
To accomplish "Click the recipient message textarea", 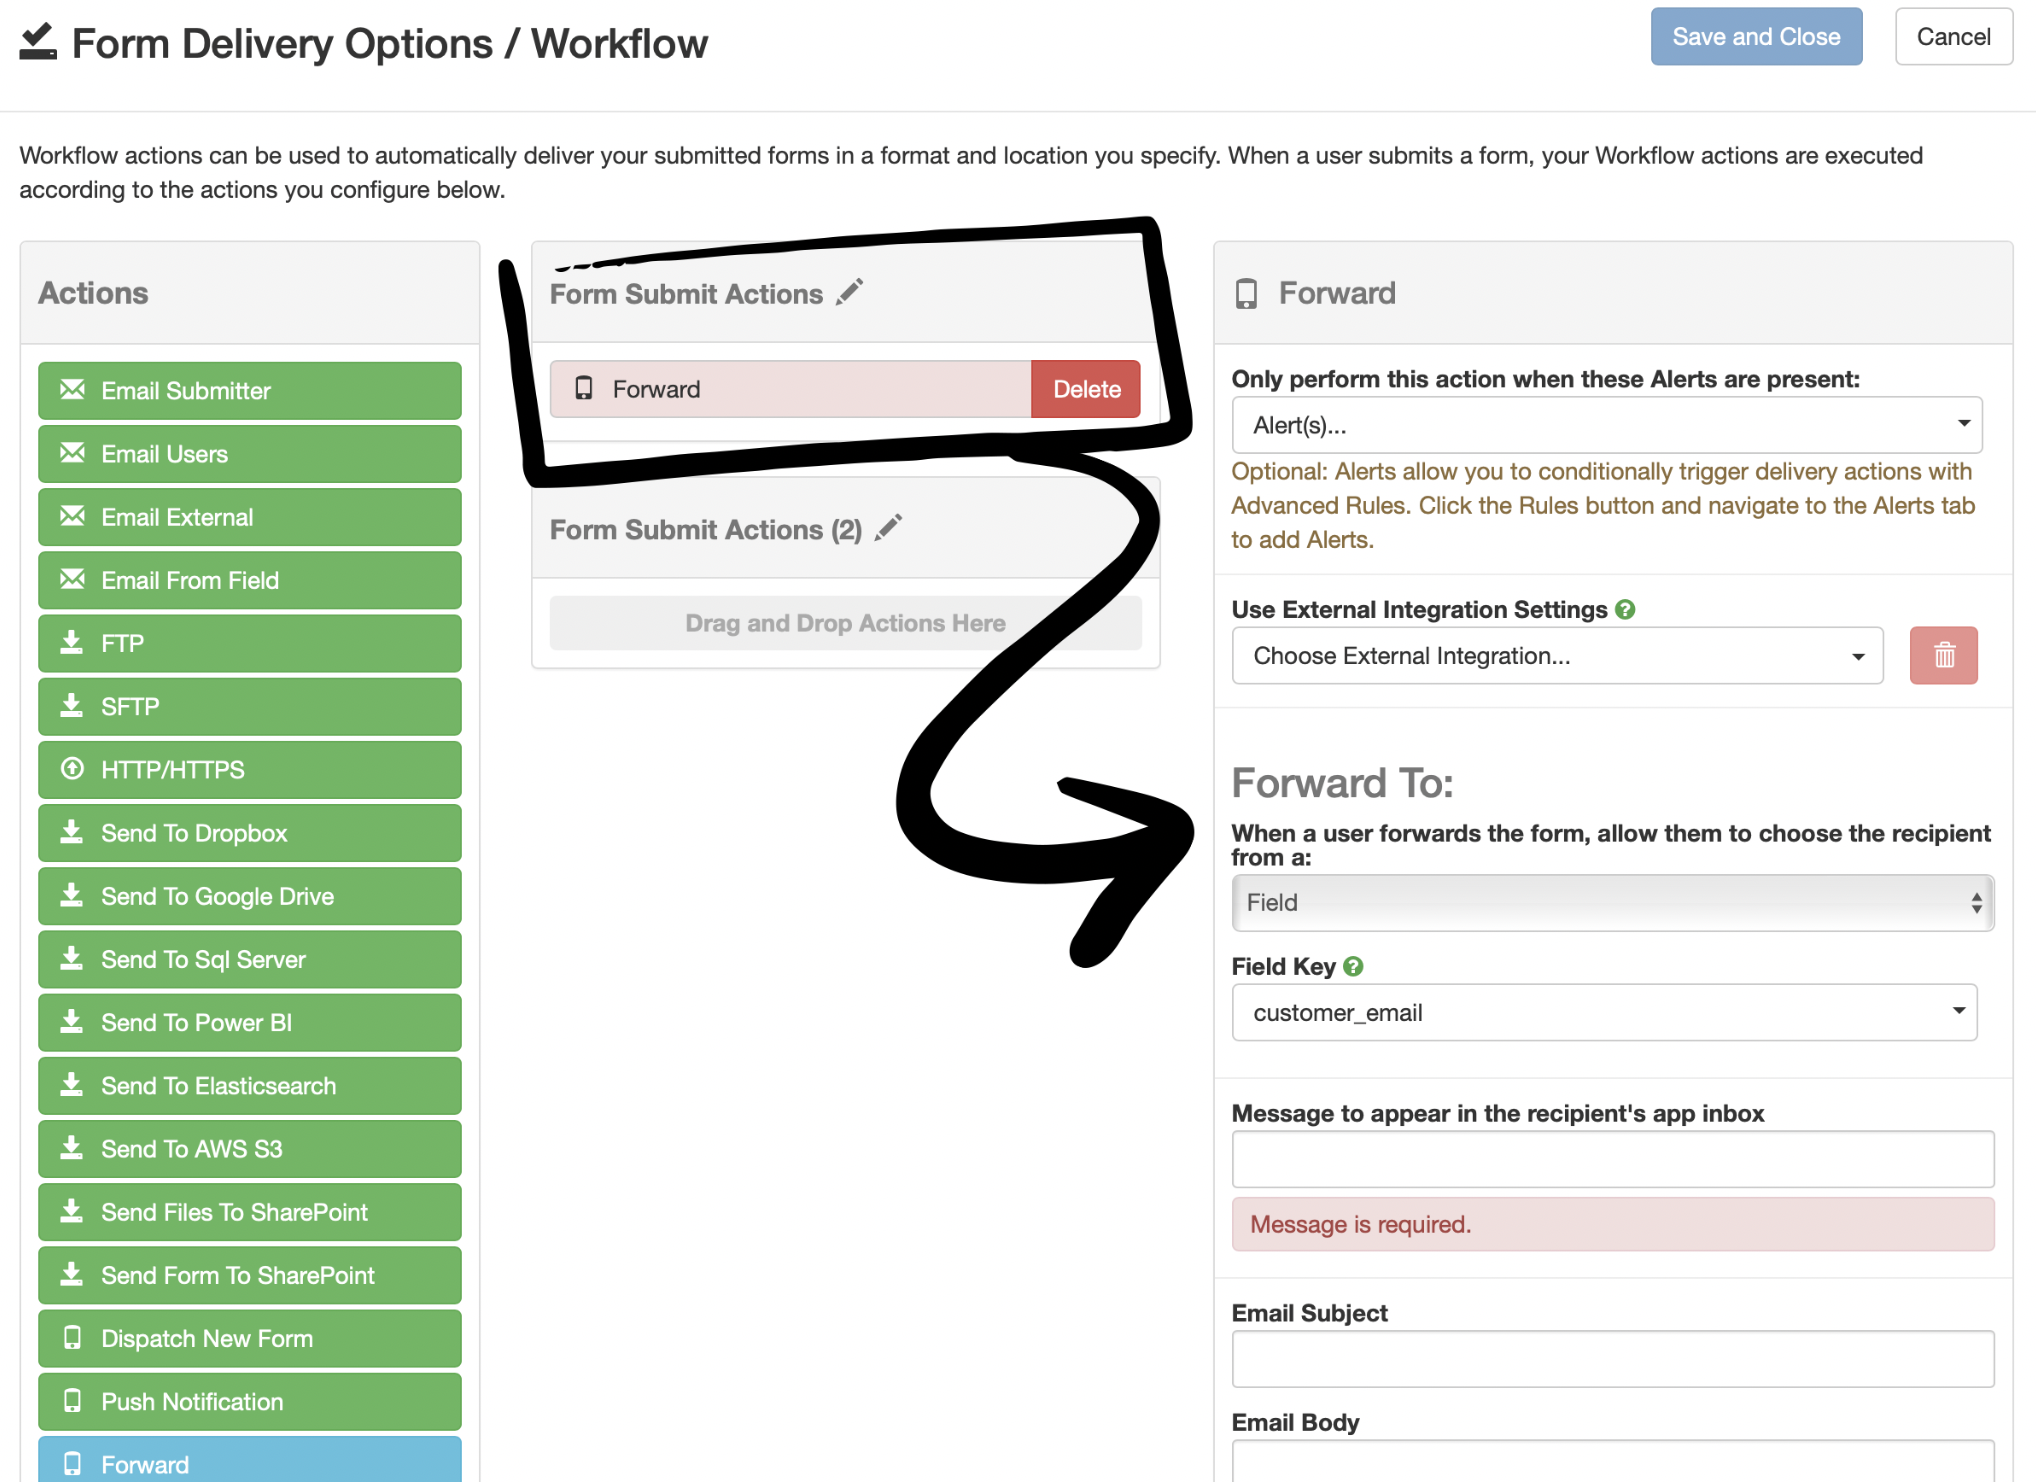I will click(1611, 1158).
